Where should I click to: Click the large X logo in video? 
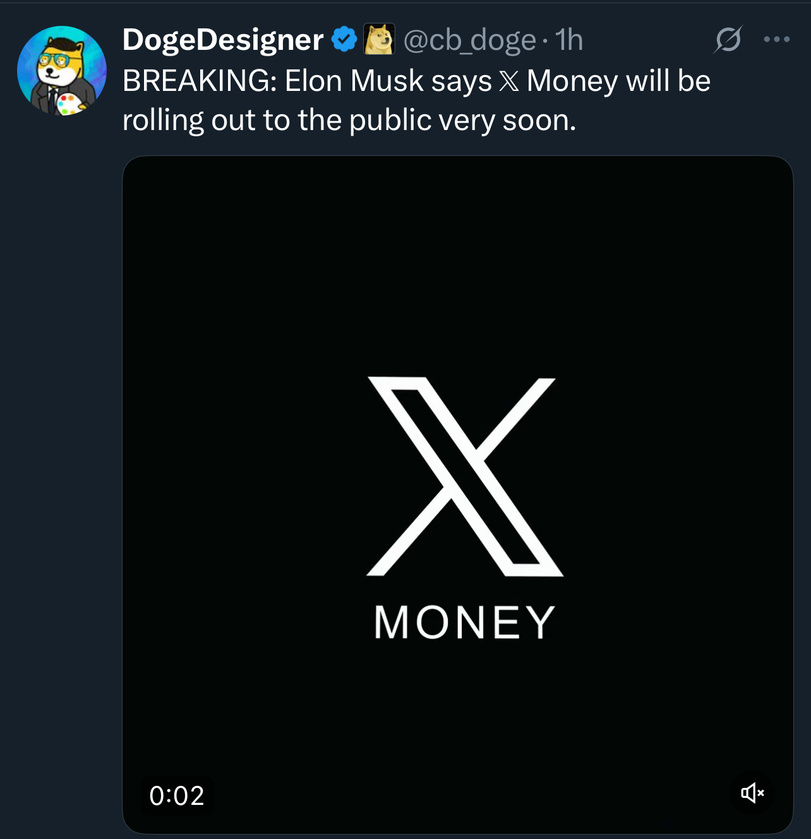coord(465,476)
